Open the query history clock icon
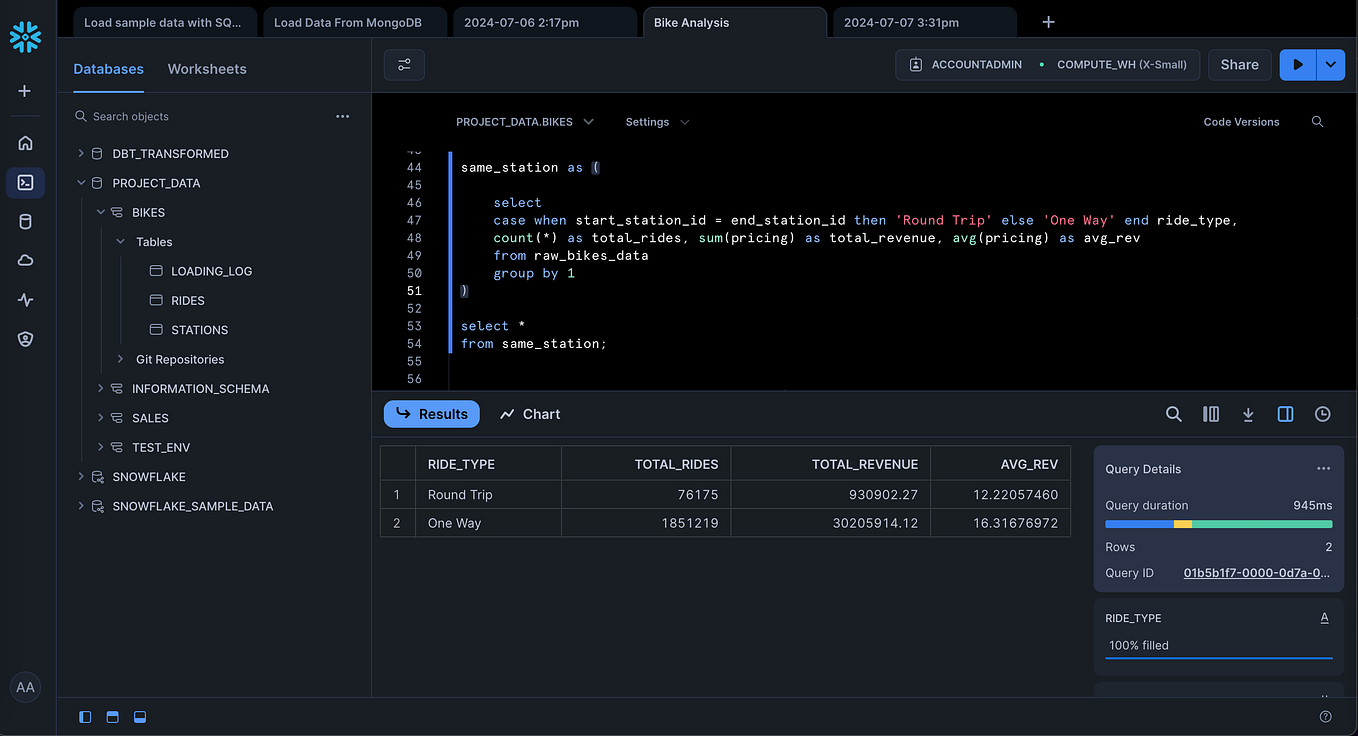 click(x=1322, y=413)
